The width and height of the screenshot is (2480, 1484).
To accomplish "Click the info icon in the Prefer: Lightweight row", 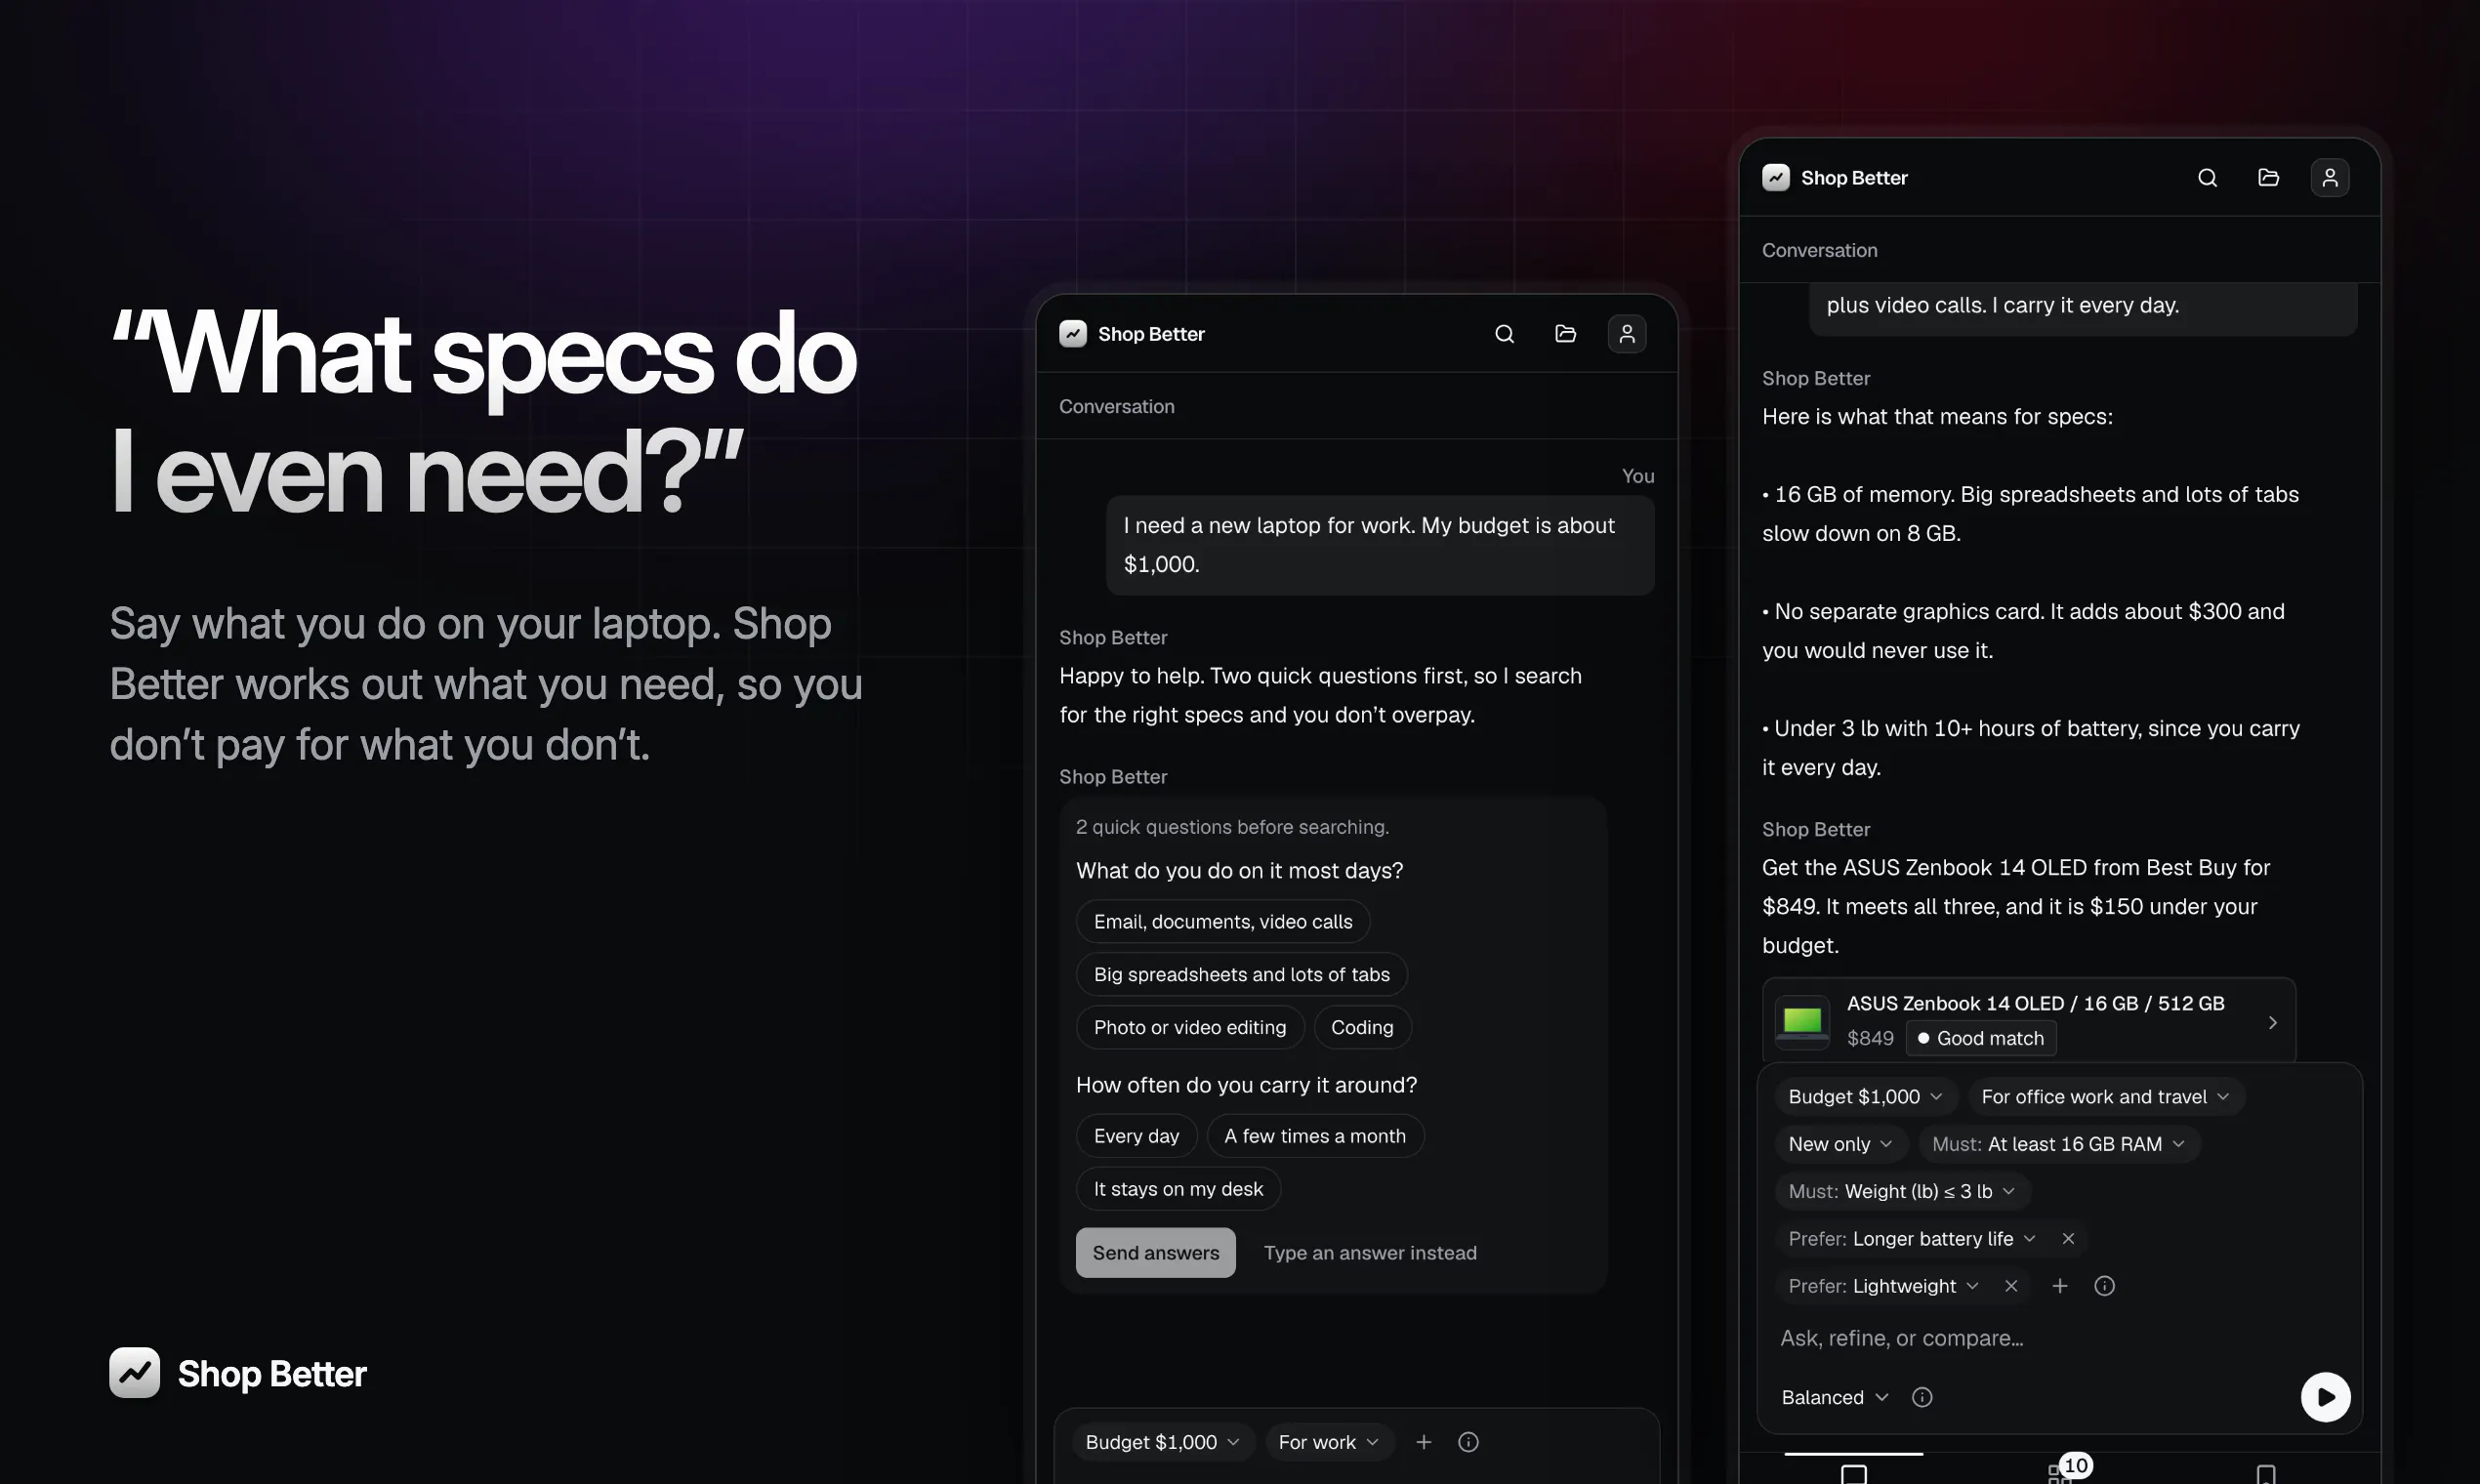I will pos(2105,1286).
